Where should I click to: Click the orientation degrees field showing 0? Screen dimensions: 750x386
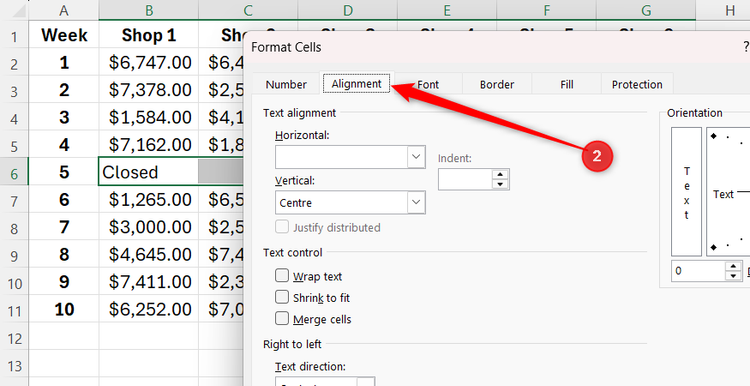[699, 271]
